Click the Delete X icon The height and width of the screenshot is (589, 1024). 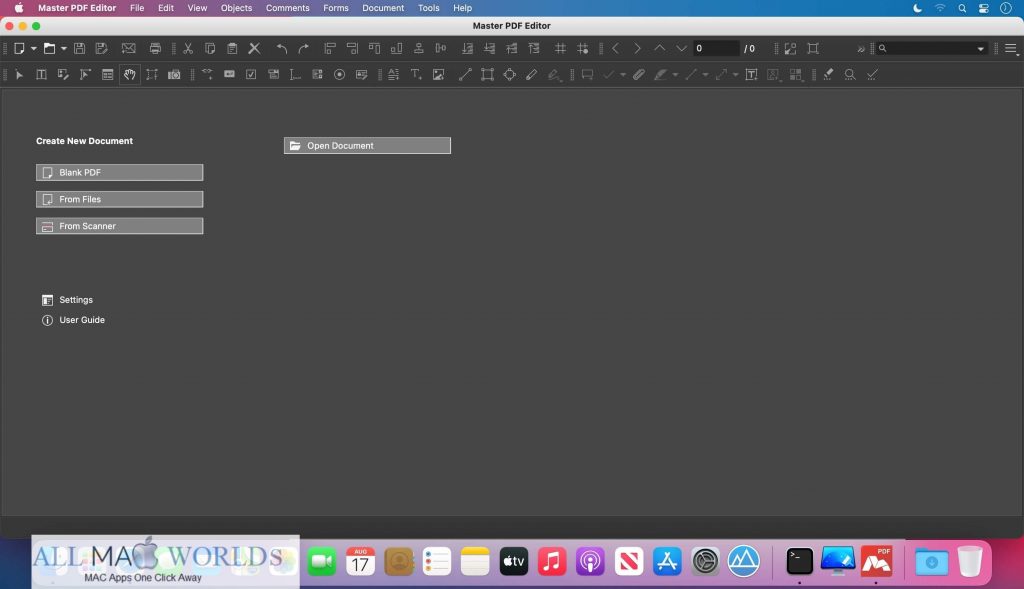(x=254, y=48)
